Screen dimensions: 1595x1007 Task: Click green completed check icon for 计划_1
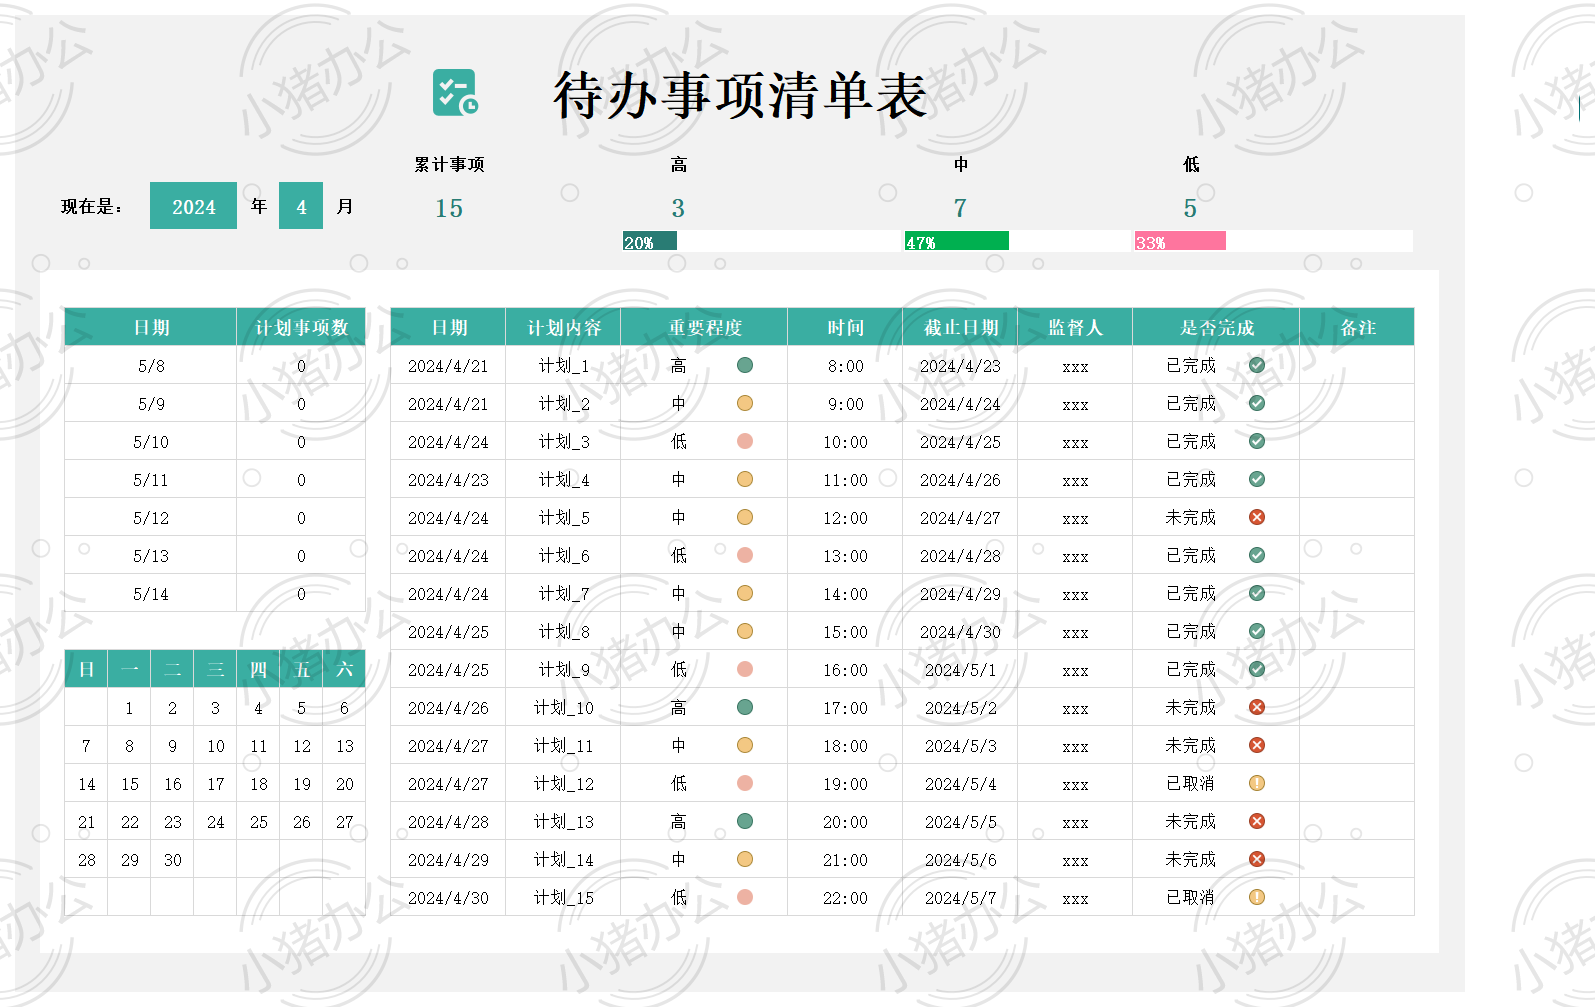click(1257, 365)
